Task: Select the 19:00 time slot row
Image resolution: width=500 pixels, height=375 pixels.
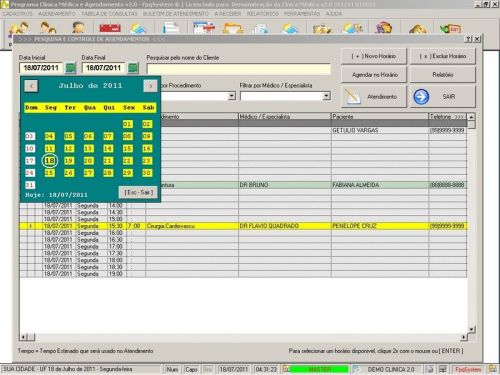Action: click(x=243, y=274)
